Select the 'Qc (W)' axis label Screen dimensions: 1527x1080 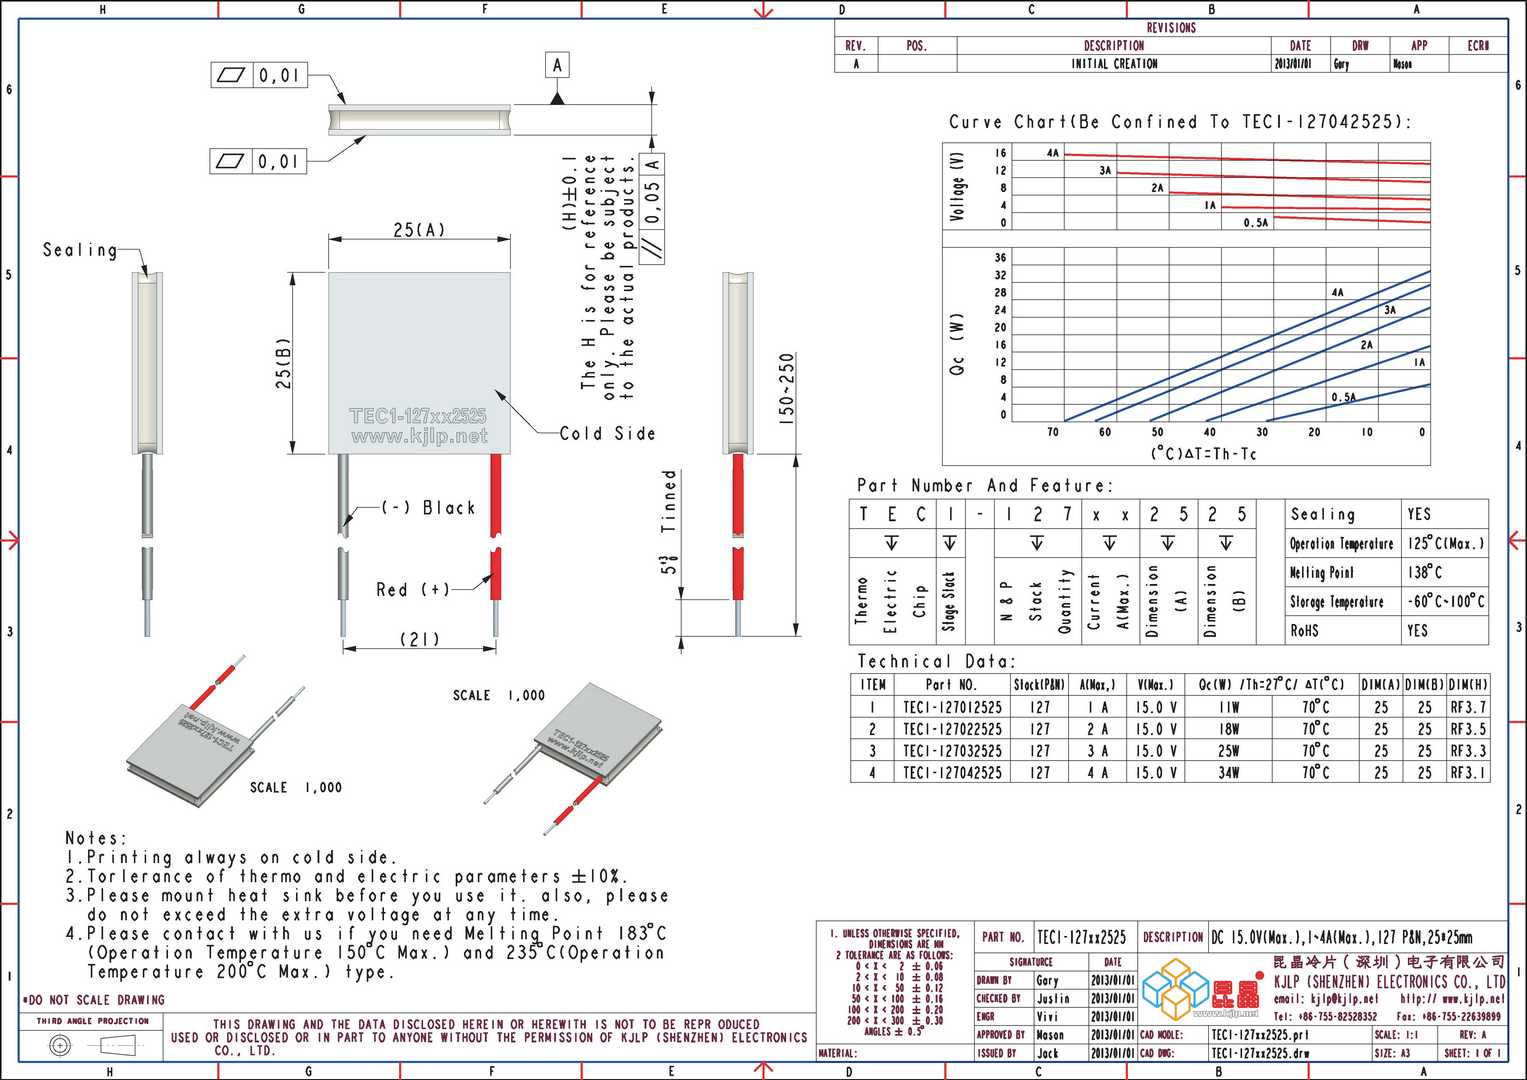[957, 345]
